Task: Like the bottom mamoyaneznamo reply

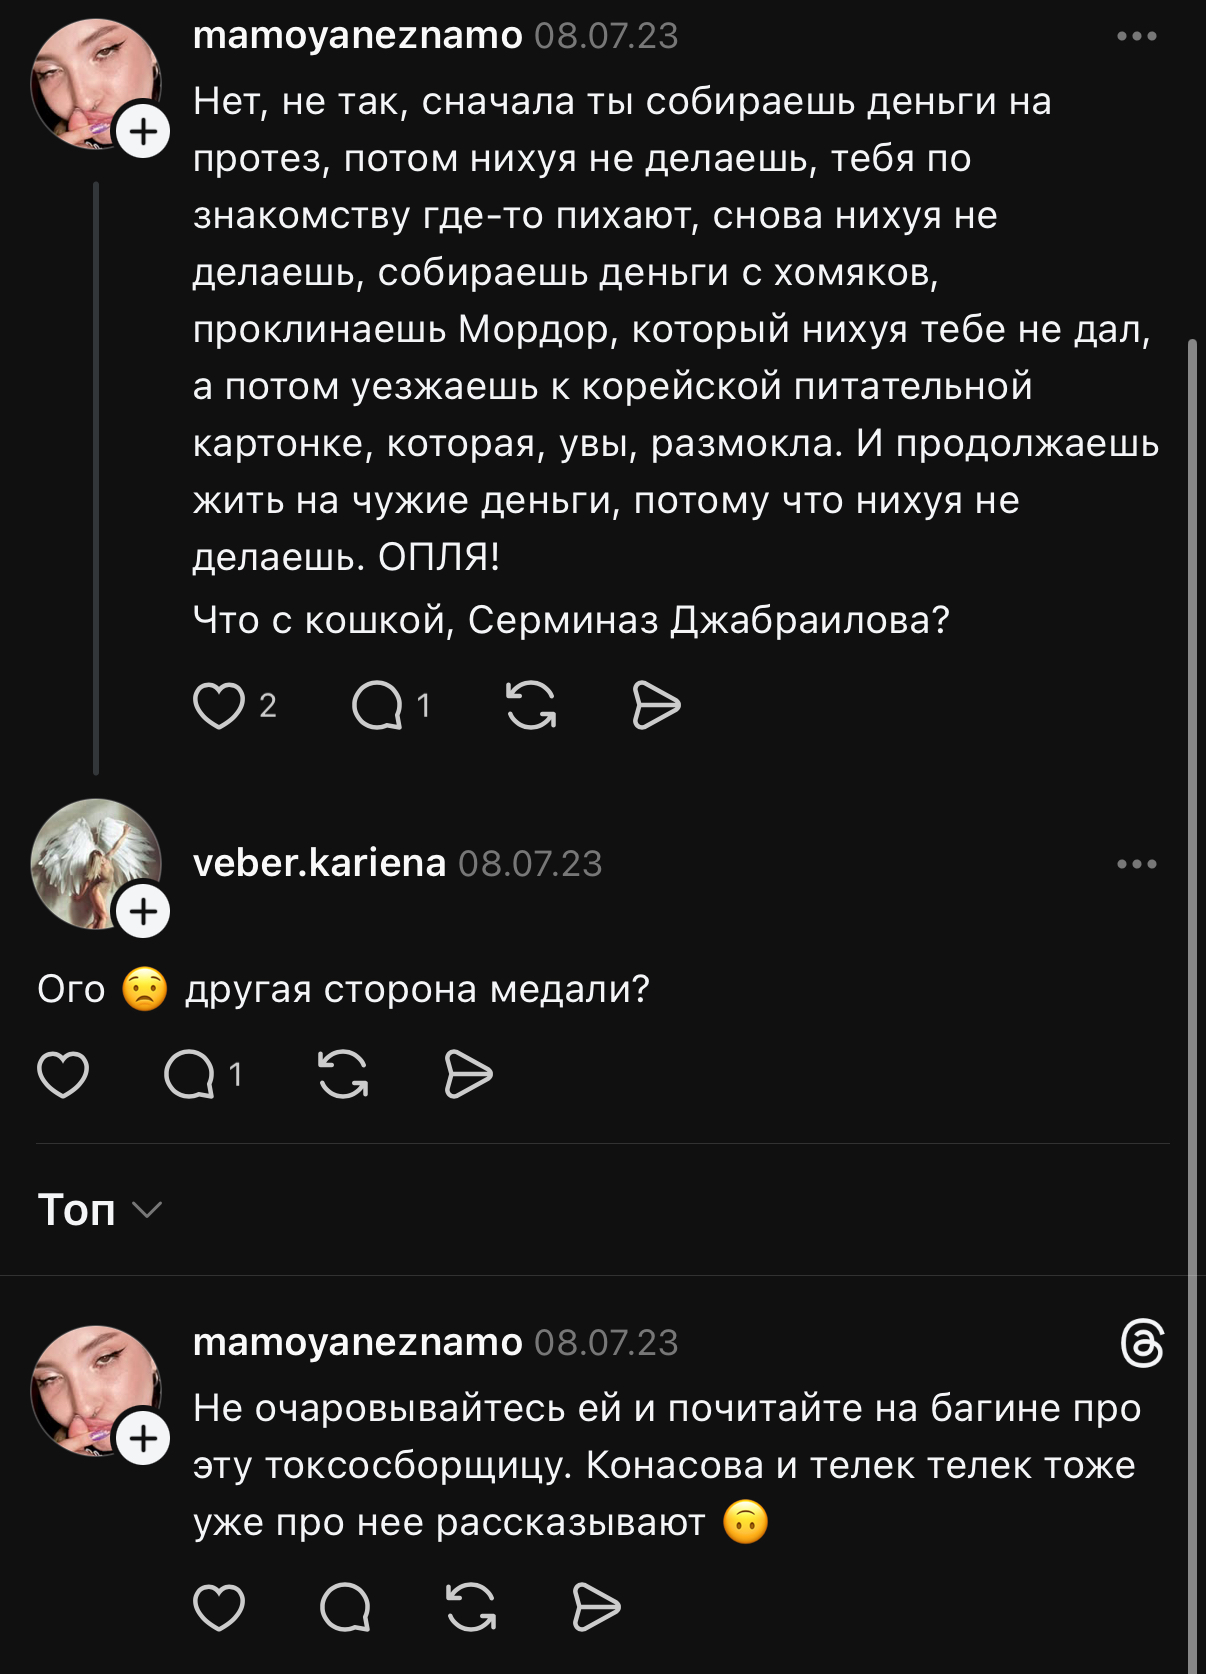Action: [219, 1608]
